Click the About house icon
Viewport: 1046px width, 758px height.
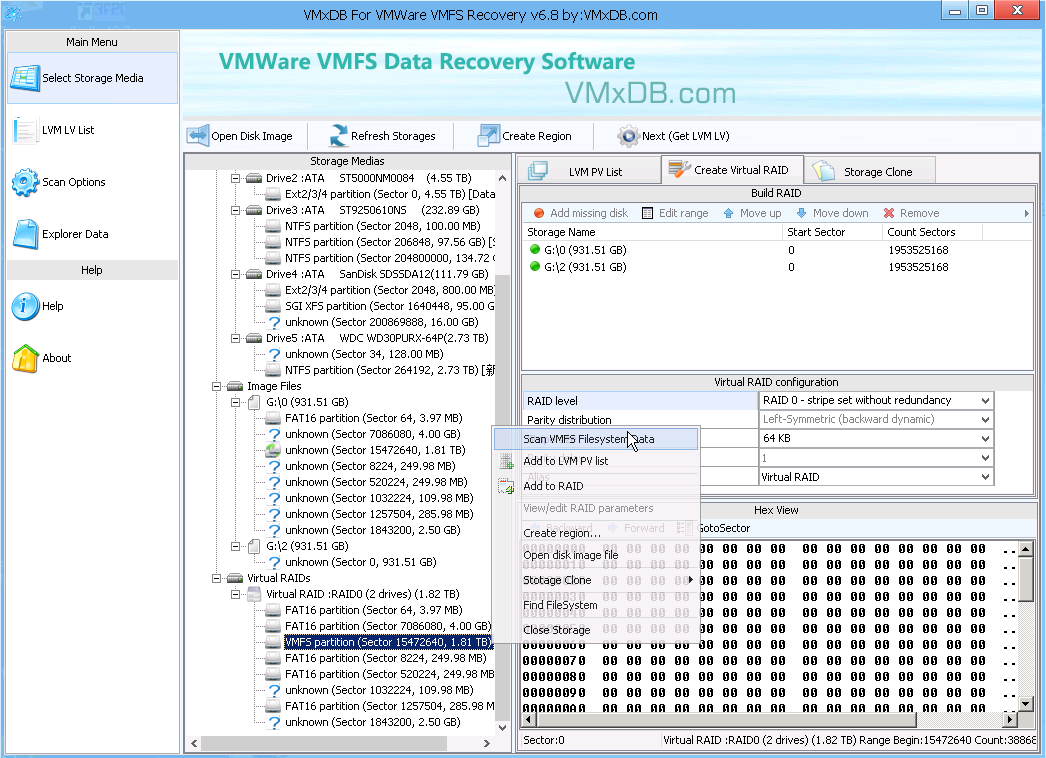tap(25, 358)
